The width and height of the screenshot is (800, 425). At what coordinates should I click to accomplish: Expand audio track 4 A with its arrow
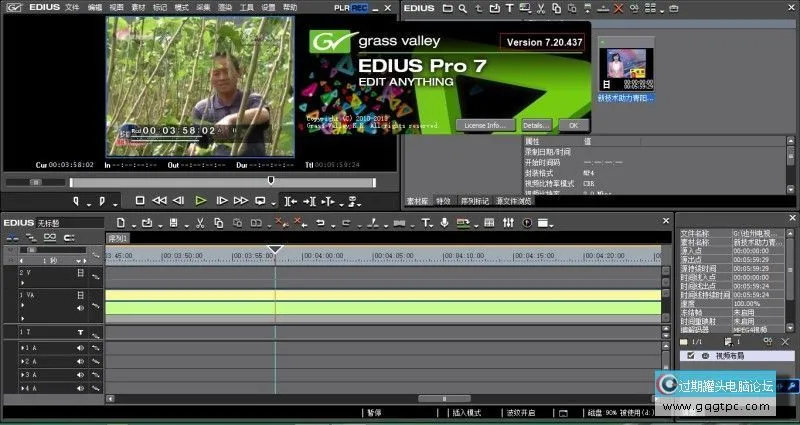point(22,388)
